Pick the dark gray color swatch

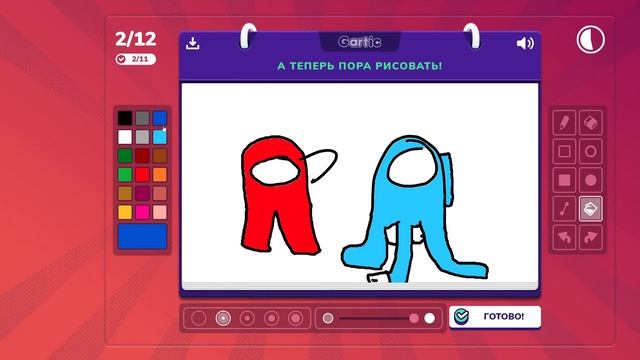pyautogui.click(x=142, y=118)
